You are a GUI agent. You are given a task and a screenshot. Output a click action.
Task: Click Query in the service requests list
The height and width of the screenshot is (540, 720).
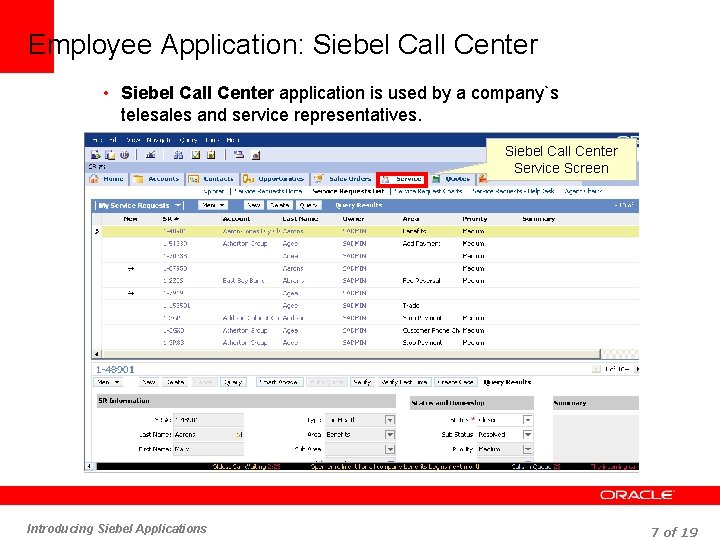coord(308,205)
